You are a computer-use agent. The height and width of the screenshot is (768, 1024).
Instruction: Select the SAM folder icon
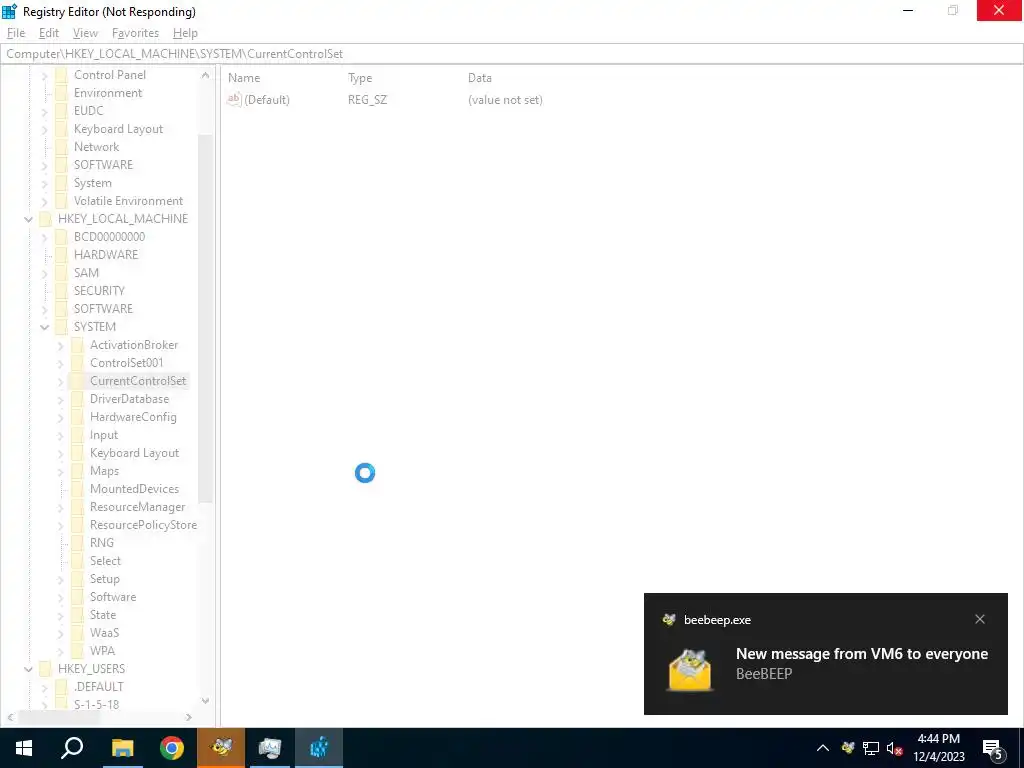pos(61,272)
